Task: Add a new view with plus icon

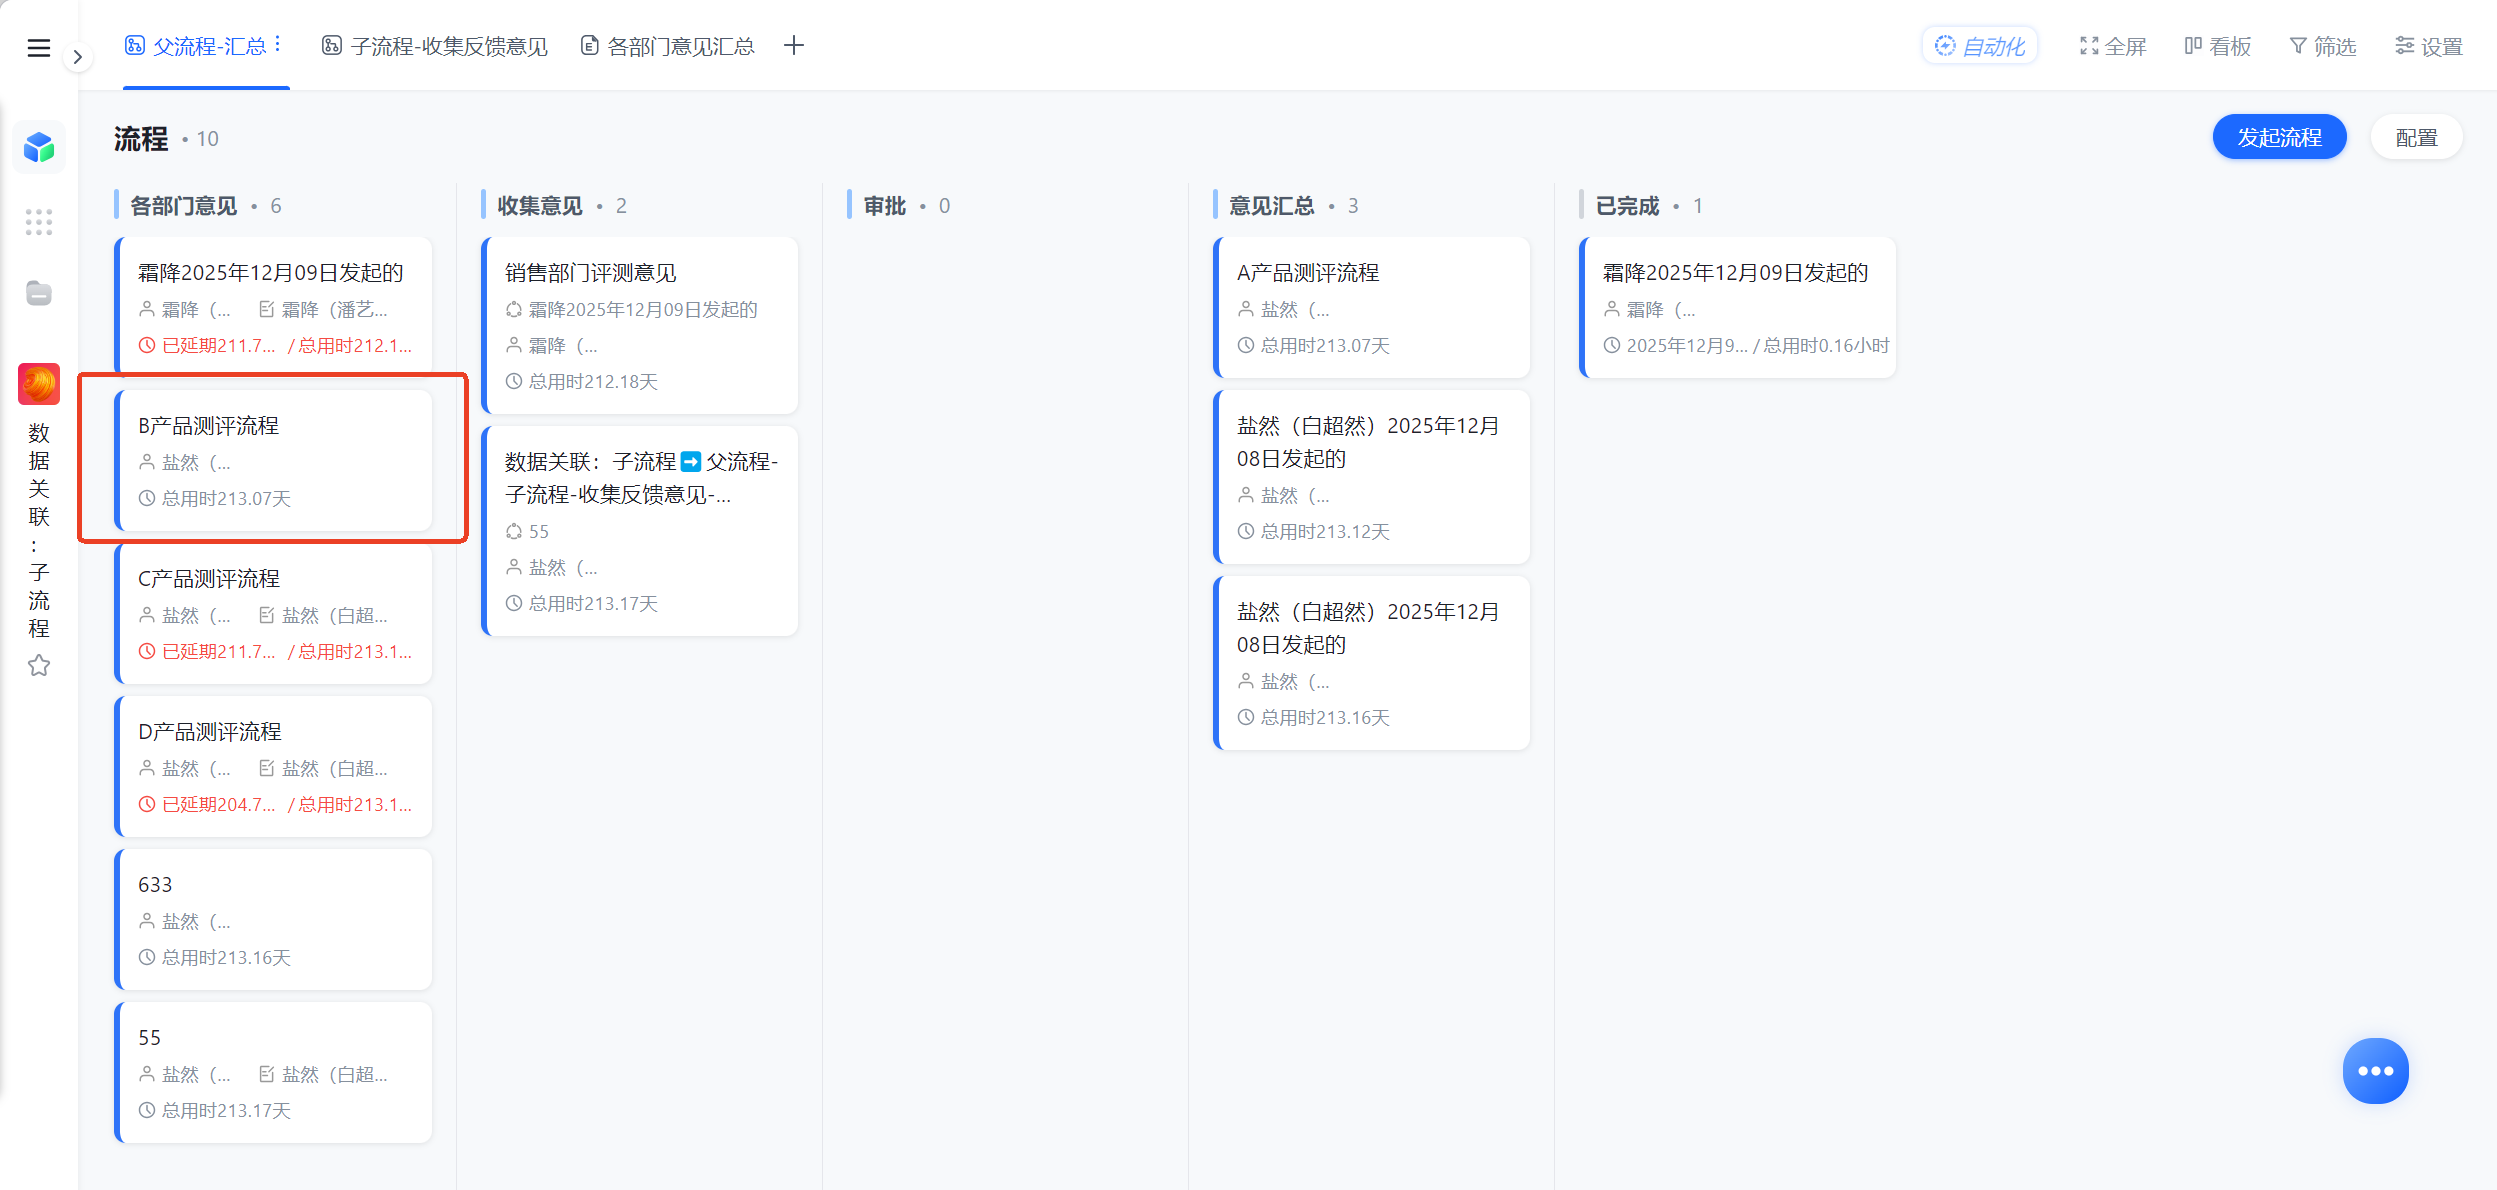Action: click(x=794, y=45)
